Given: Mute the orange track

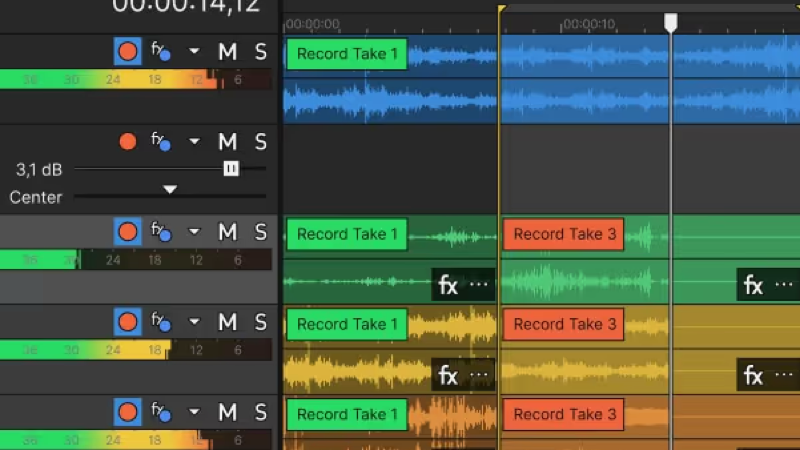Looking at the screenshot, I should 228,412.
